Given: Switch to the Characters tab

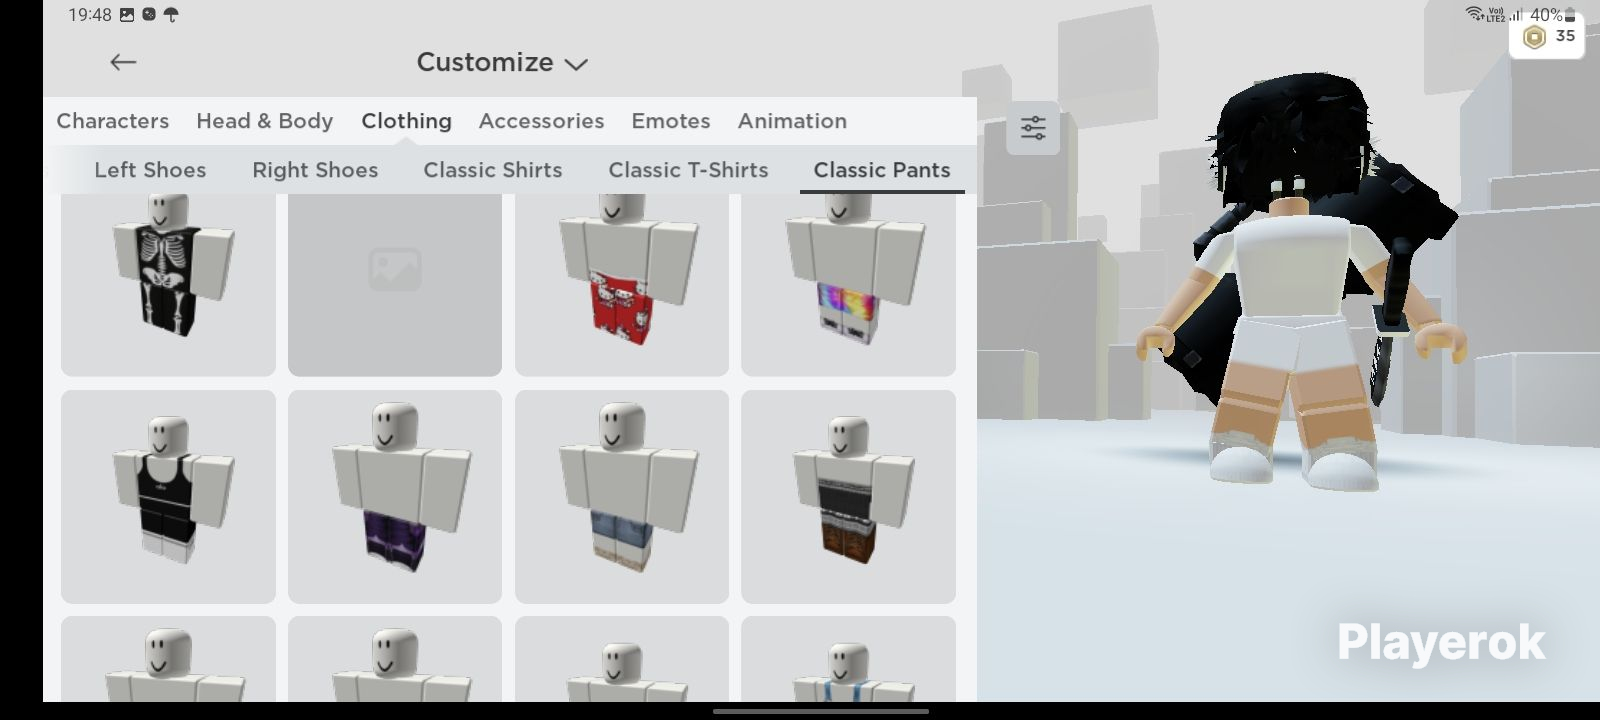Looking at the screenshot, I should 113,121.
